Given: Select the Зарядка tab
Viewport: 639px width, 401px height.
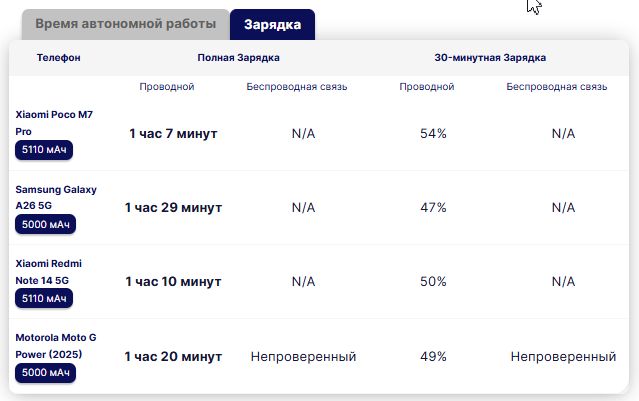Looking at the screenshot, I should 272,23.
